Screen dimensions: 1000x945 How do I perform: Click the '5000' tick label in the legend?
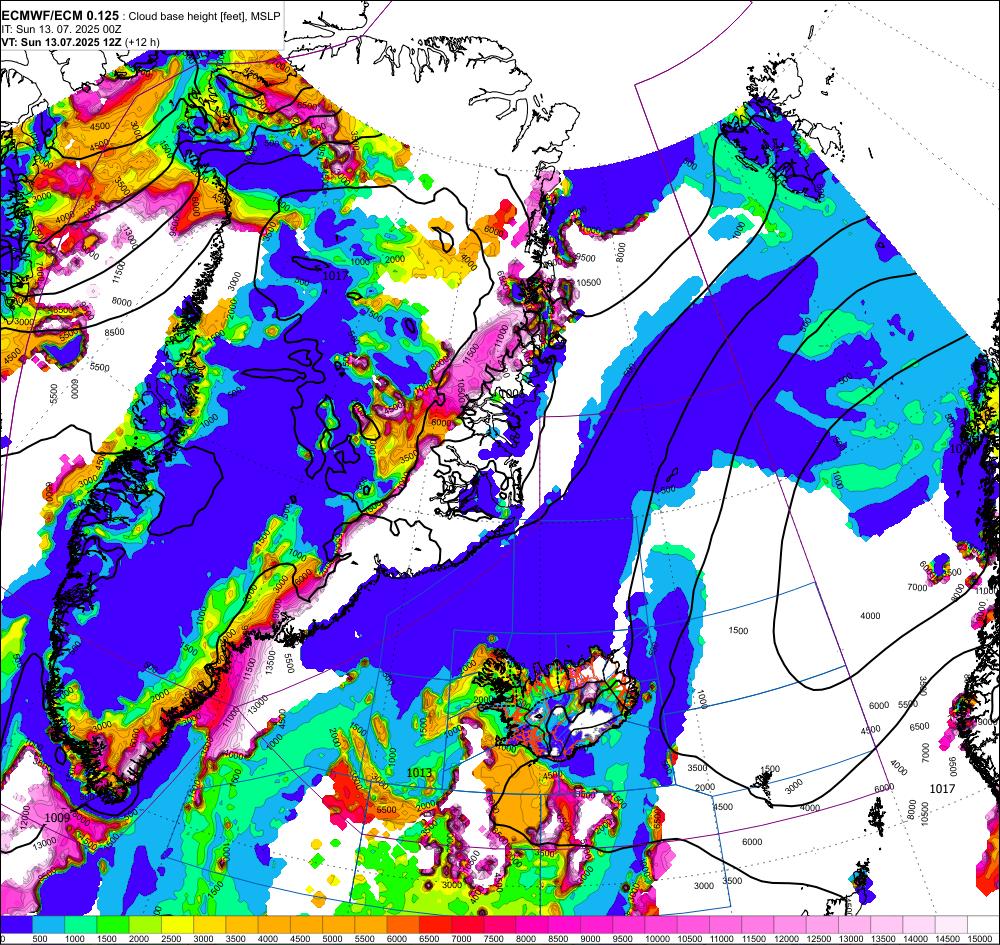[332, 939]
